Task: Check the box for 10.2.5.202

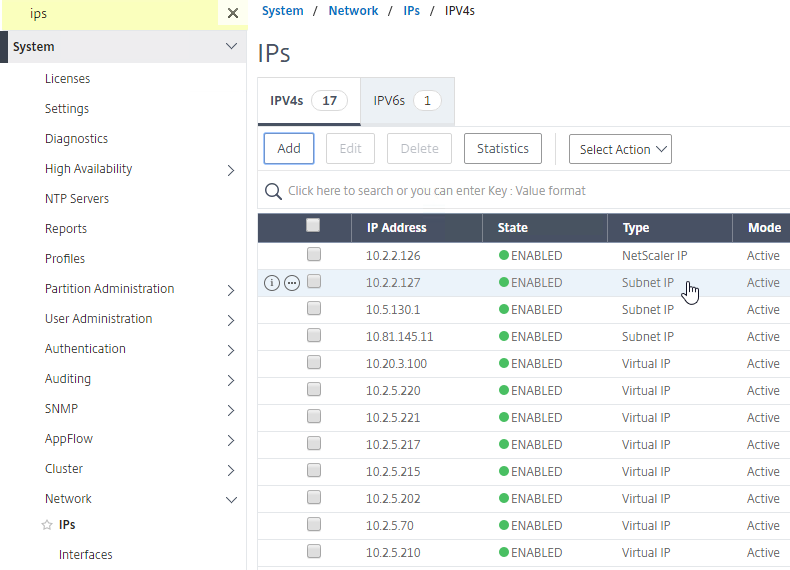Action: point(314,497)
